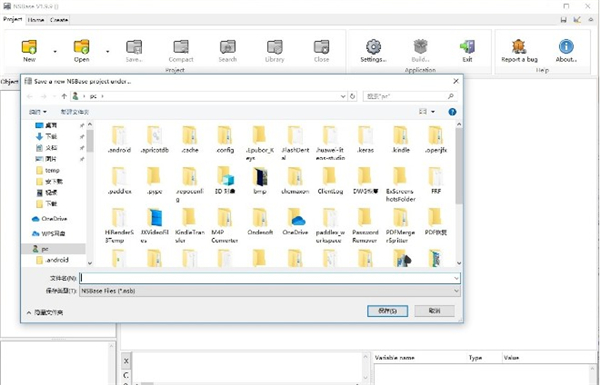Collapse the Hide folders expander
This screenshot has height=385, width=600.
45,313
